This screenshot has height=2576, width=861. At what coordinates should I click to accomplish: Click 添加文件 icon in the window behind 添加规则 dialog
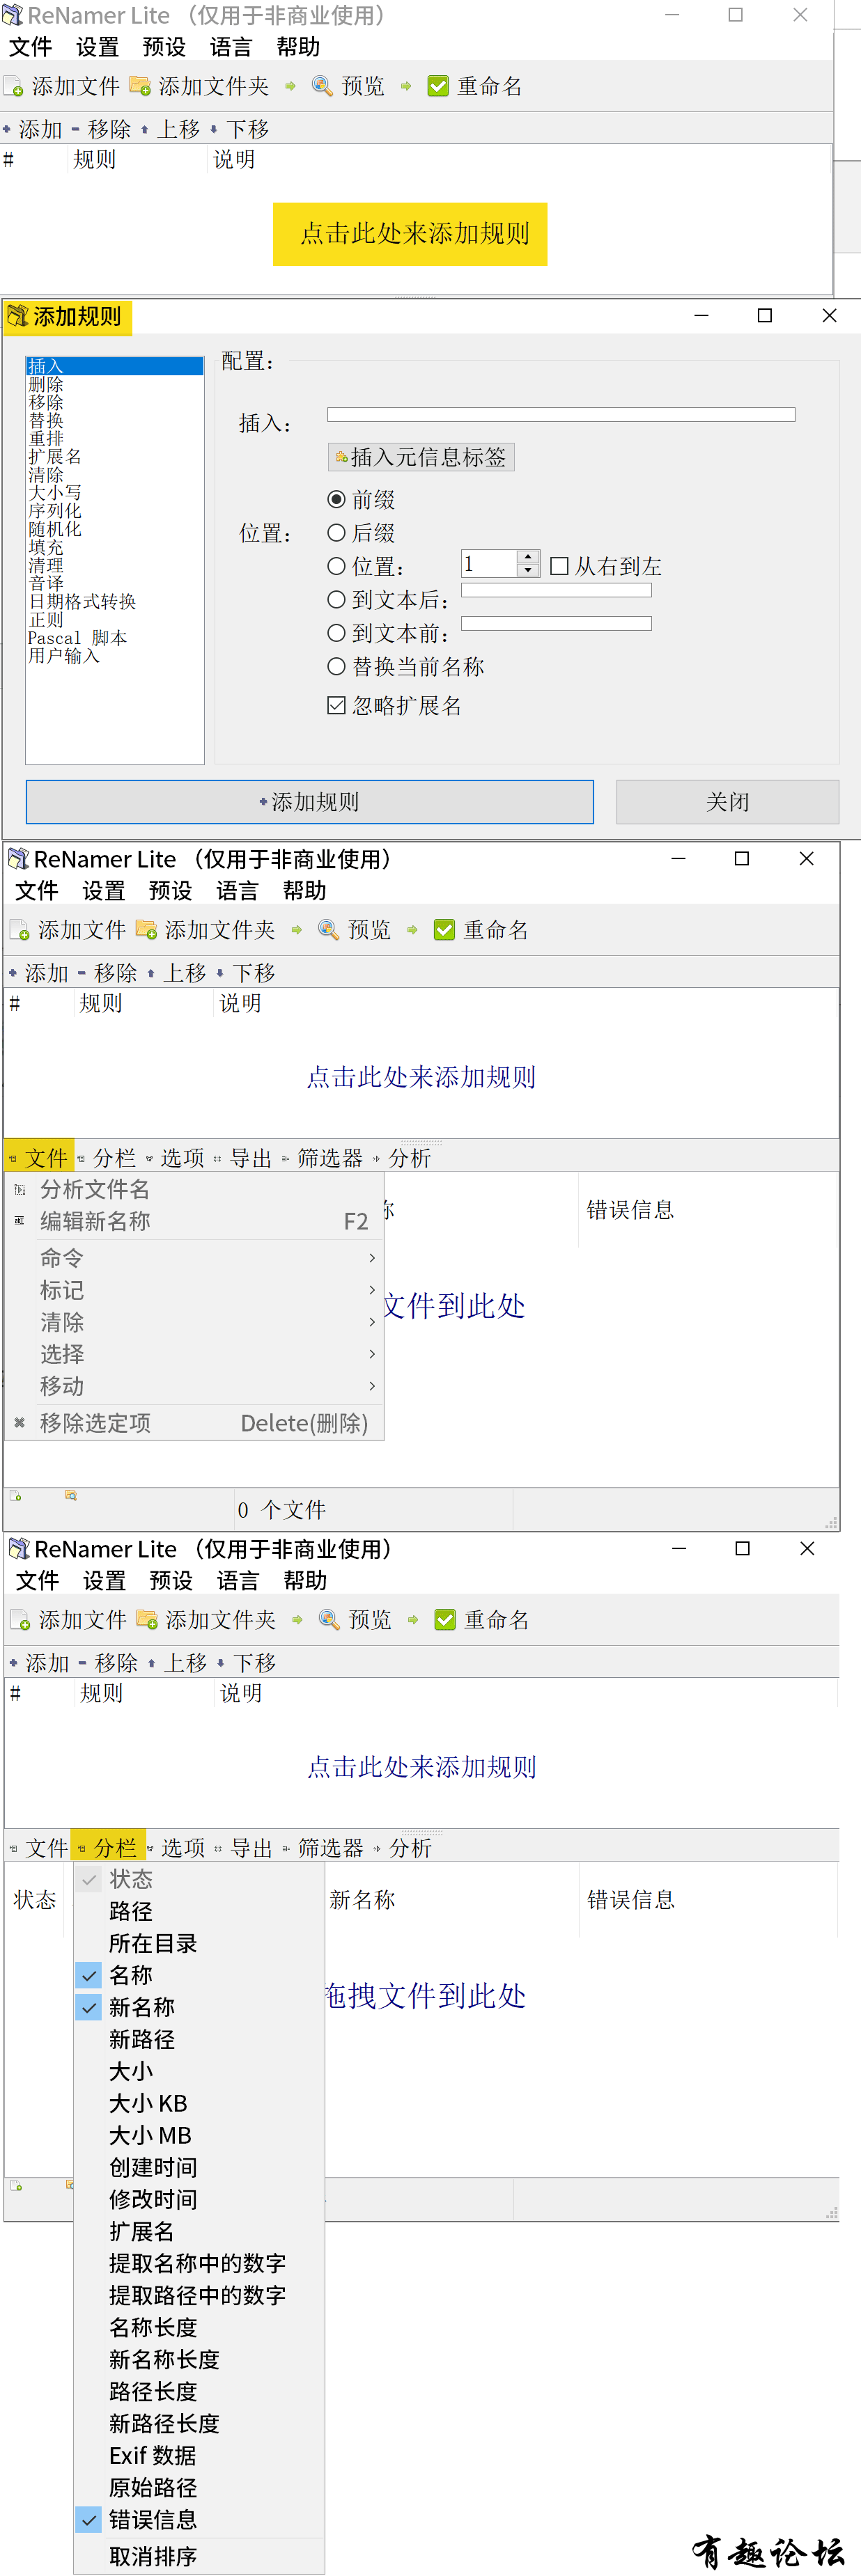pos(13,87)
